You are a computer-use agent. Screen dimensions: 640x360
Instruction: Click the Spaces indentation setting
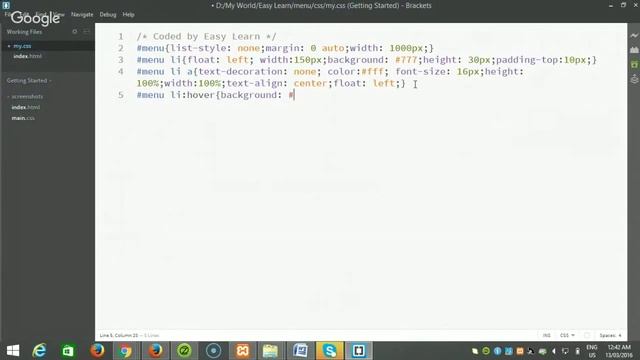pos(610,336)
